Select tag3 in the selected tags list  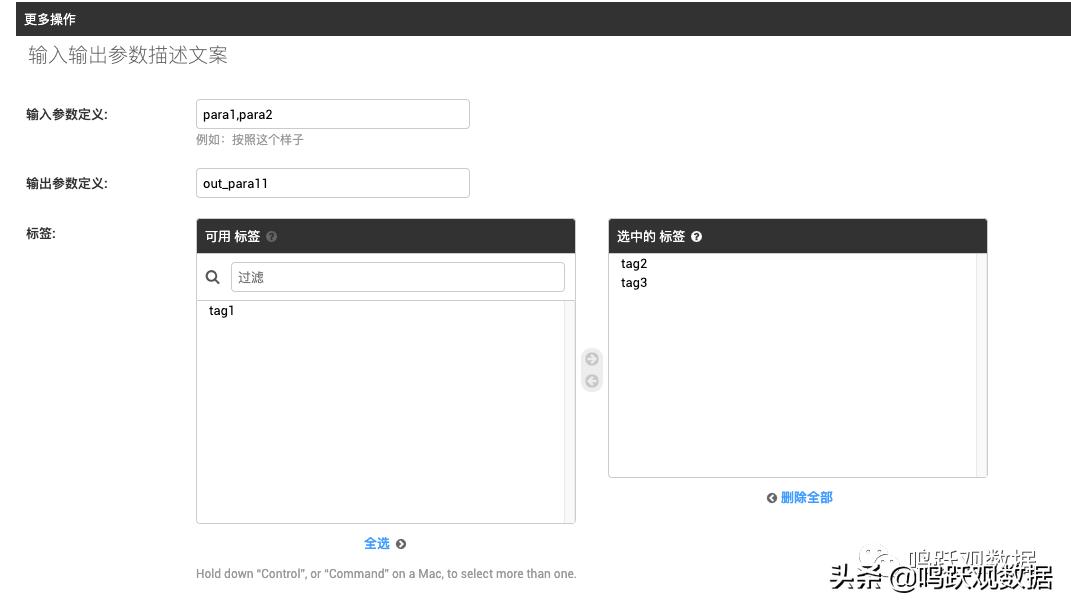(634, 283)
